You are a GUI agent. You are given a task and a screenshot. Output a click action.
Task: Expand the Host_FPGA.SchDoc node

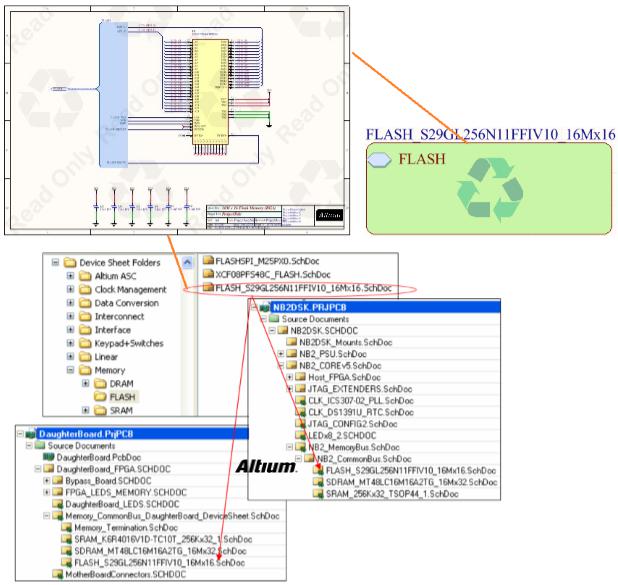coord(288,375)
